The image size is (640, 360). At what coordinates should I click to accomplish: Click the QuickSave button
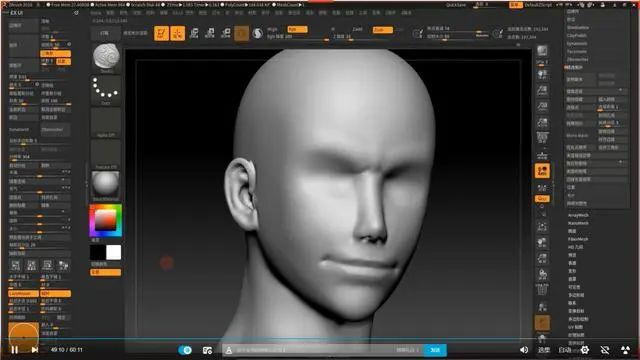pyautogui.click(x=456, y=5)
